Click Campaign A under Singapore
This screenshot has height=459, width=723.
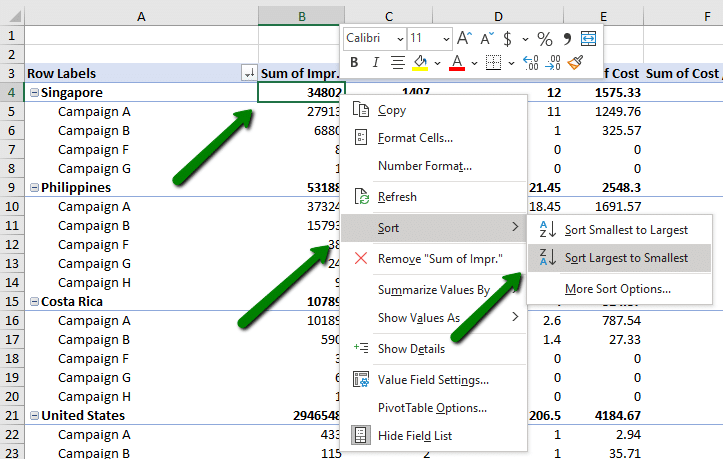[94, 112]
